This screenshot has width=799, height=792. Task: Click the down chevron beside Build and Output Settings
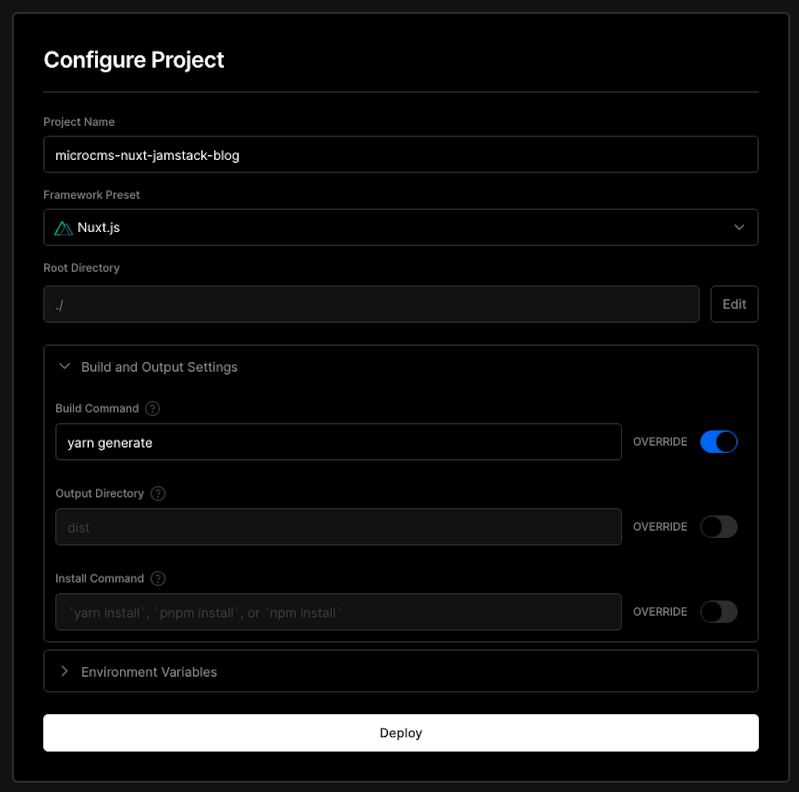[65, 367]
